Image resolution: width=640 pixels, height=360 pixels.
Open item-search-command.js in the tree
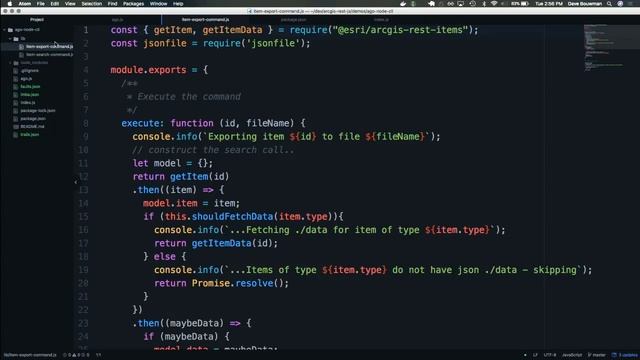pos(49,55)
